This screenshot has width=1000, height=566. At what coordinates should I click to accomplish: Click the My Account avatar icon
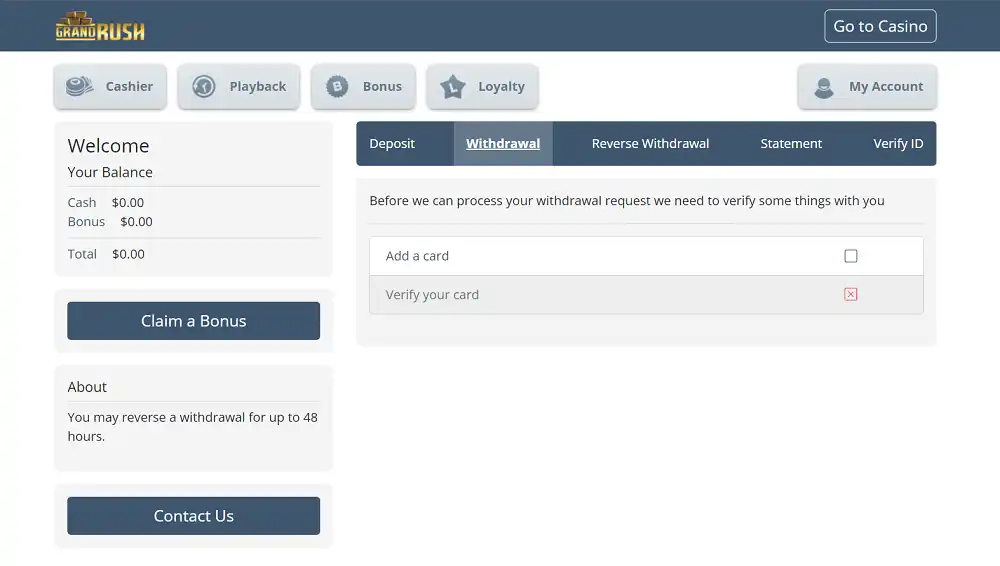824,87
